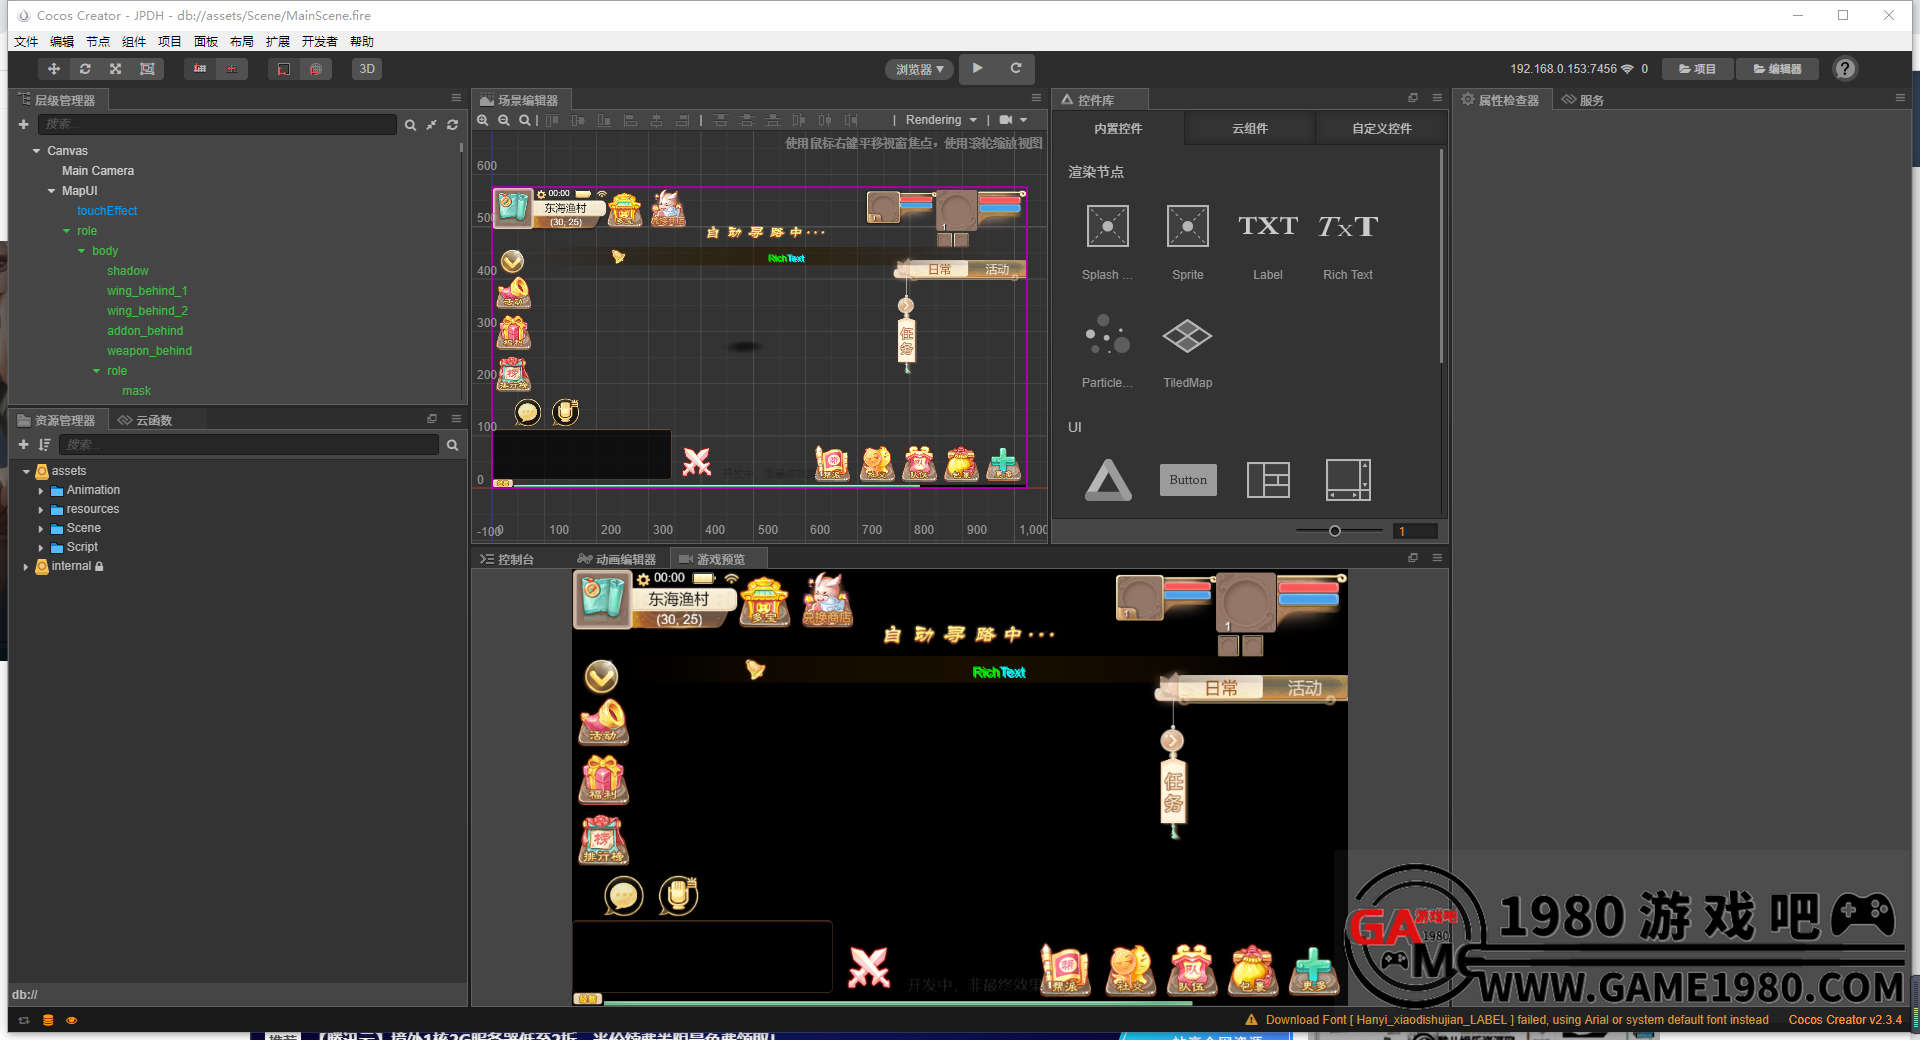Click the zoom in icon in scene editor
1920x1040 pixels.
pos(483,120)
